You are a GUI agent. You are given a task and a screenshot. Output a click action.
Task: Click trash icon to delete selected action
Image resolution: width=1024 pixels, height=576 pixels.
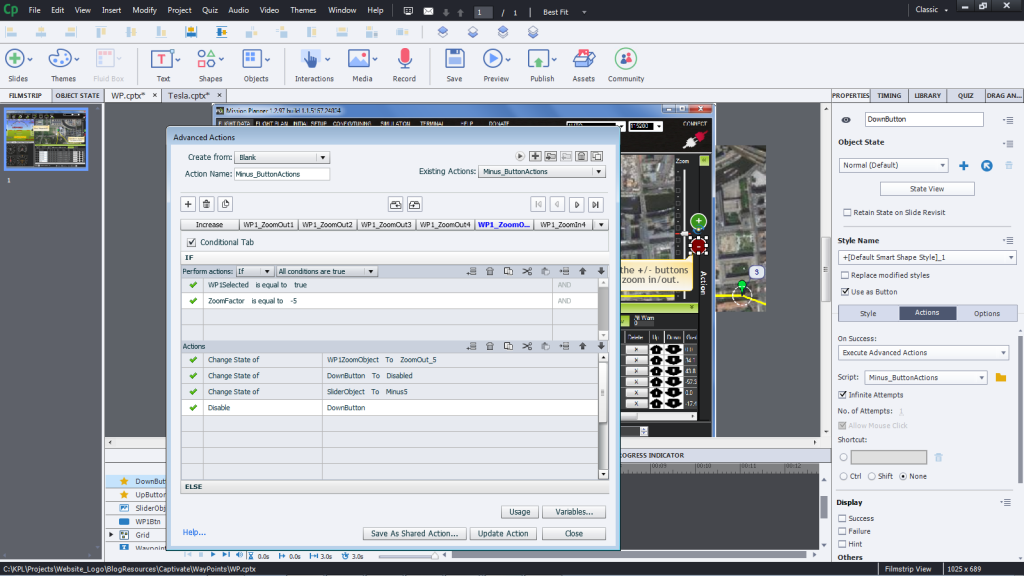pyautogui.click(x=206, y=204)
